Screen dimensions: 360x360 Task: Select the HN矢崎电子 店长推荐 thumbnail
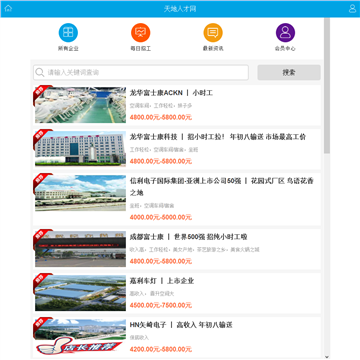click(80, 337)
